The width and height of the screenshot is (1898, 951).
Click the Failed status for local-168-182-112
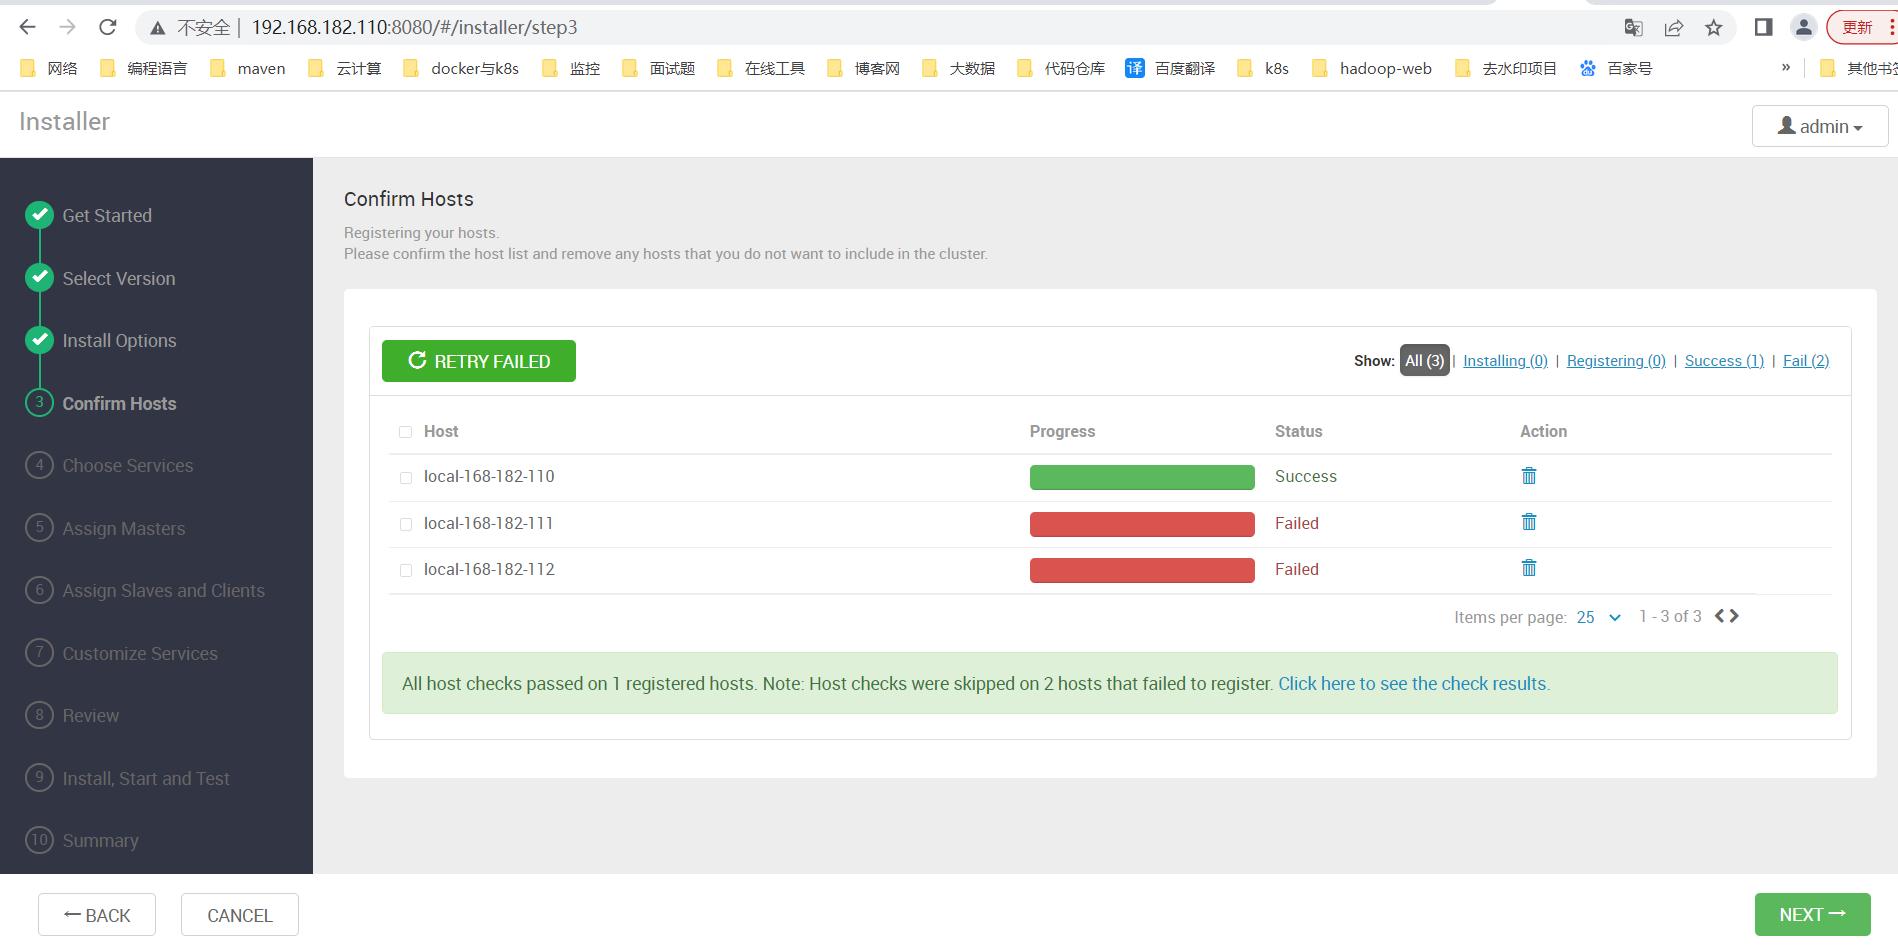pos(1297,569)
